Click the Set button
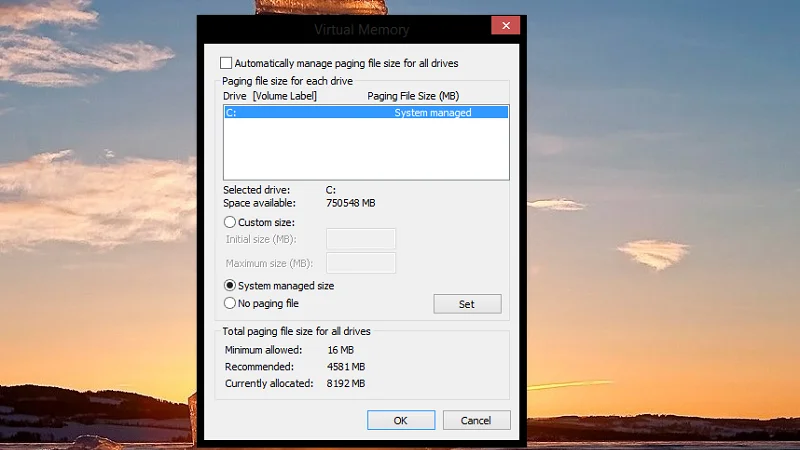Image resolution: width=800 pixels, height=450 pixels. 467,304
